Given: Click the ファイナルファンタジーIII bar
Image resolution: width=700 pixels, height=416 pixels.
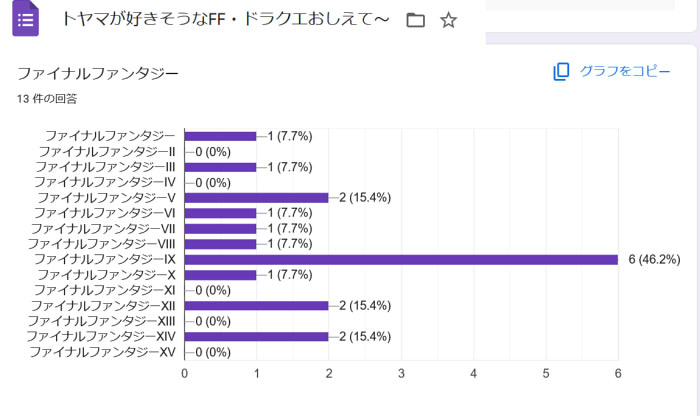Looking at the screenshot, I should 221,167.
